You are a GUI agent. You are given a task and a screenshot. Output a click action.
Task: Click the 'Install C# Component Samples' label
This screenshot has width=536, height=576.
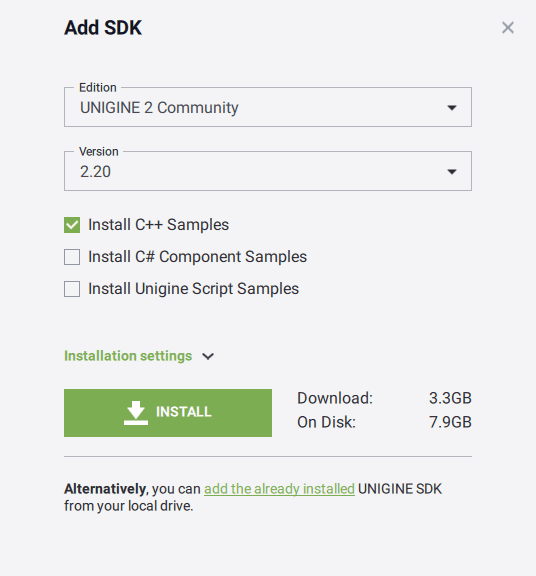point(197,257)
